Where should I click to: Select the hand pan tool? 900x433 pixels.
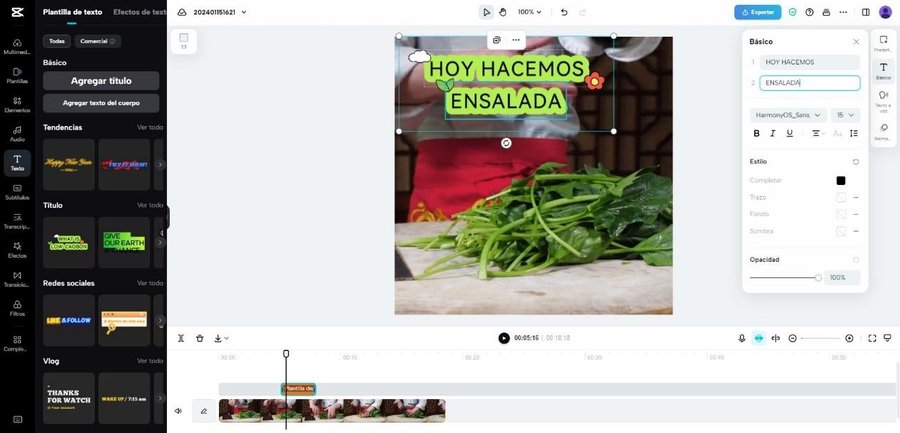503,12
